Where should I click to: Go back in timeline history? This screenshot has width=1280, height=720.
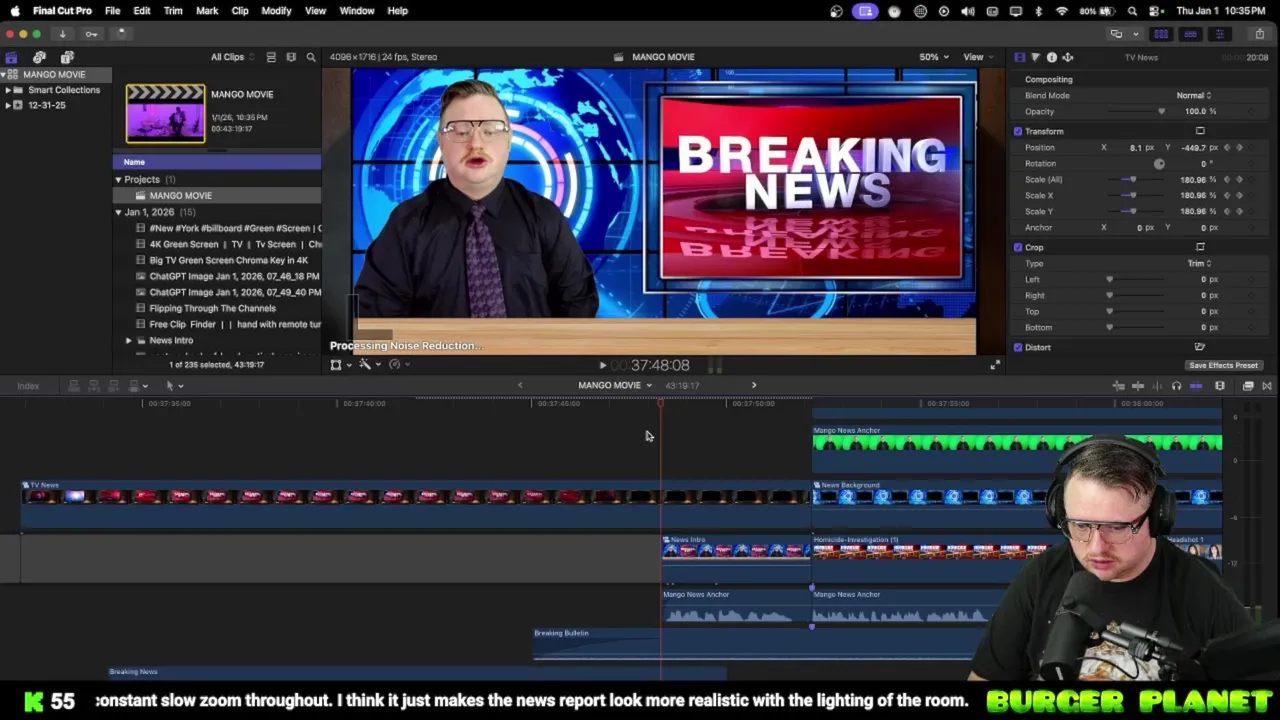[520, 385]
